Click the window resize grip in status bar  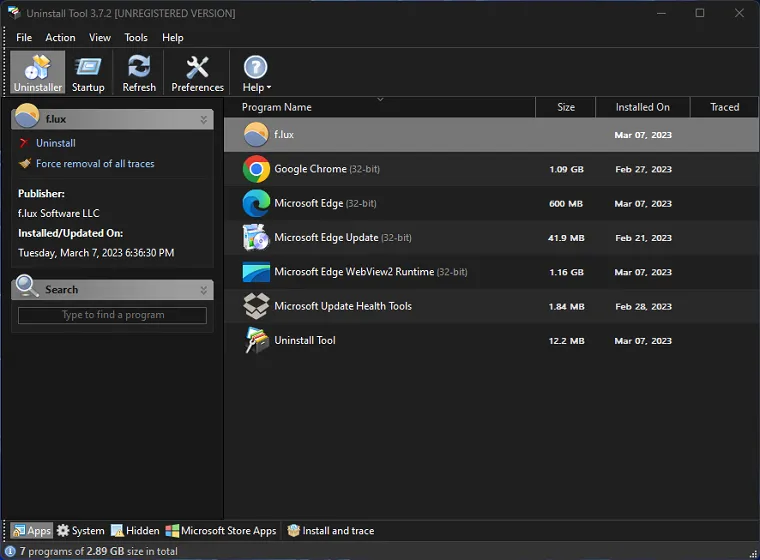753,554
